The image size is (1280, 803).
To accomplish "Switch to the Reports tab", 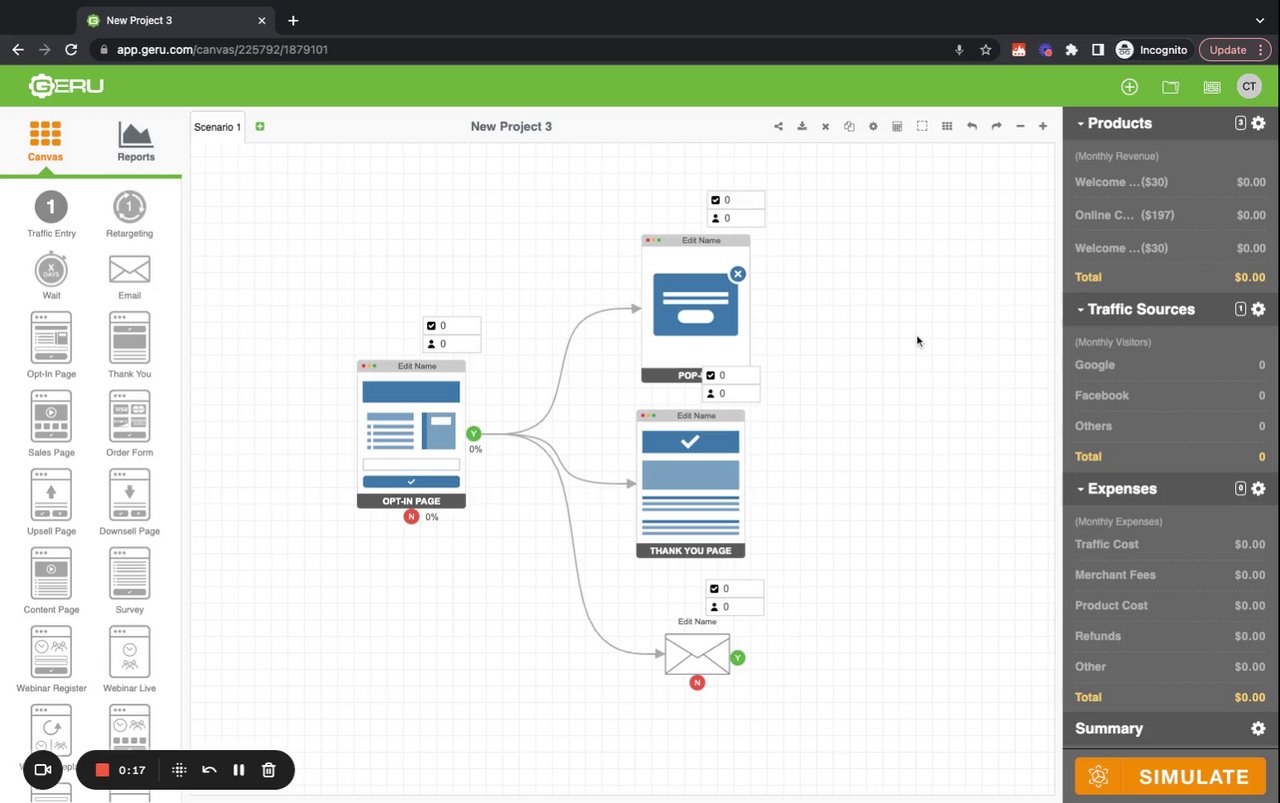I will coord(136,141).
